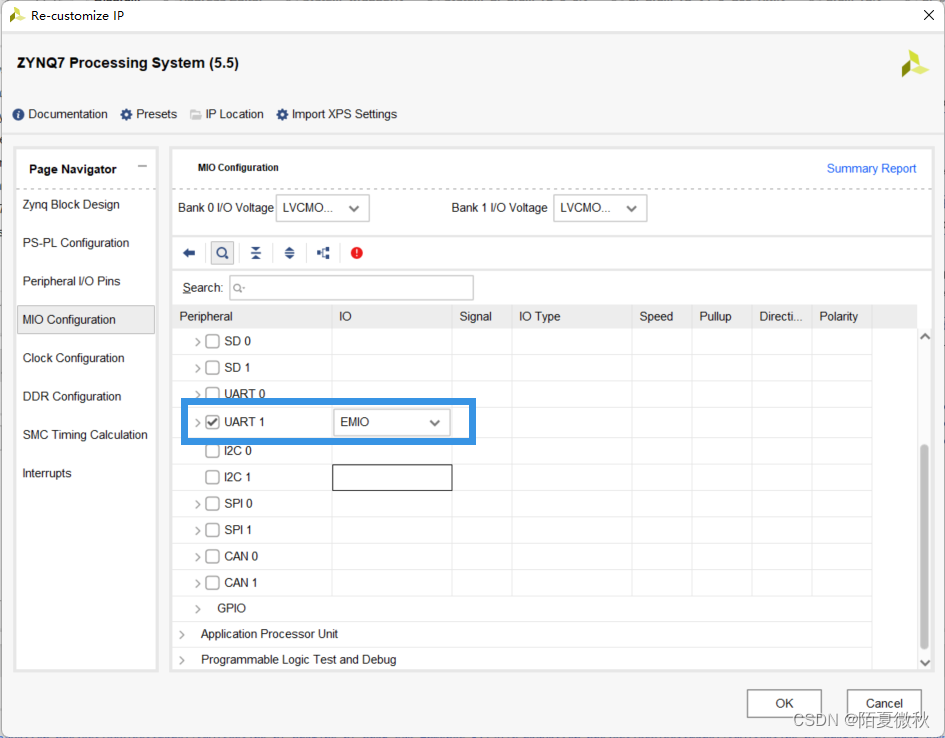Click the vertical scrollbar thumb
945x738 pixels.
[x=925, y=546]
